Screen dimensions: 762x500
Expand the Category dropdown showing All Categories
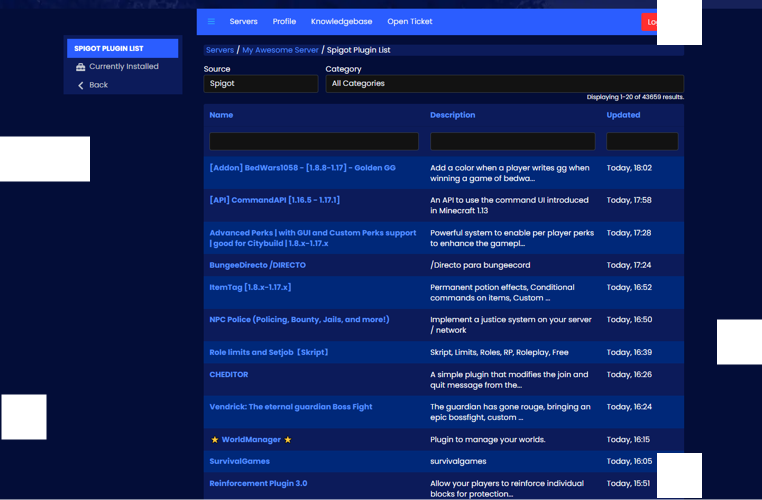[x=504, y=84]
